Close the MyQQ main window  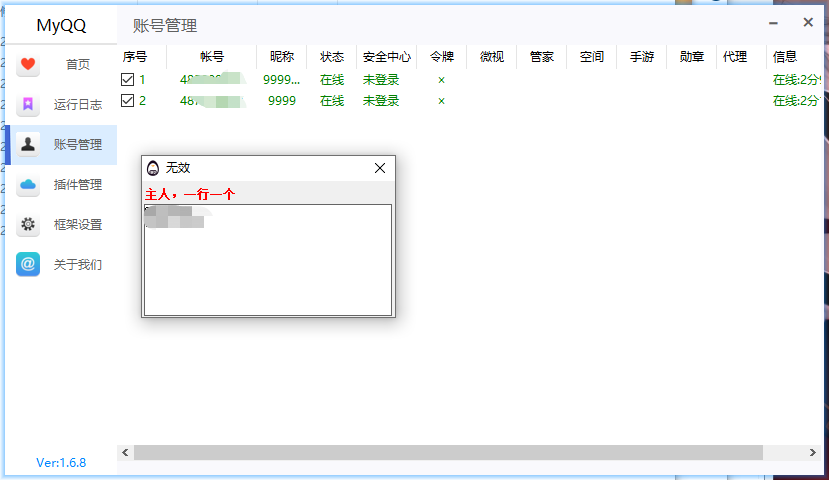[808, 22]
